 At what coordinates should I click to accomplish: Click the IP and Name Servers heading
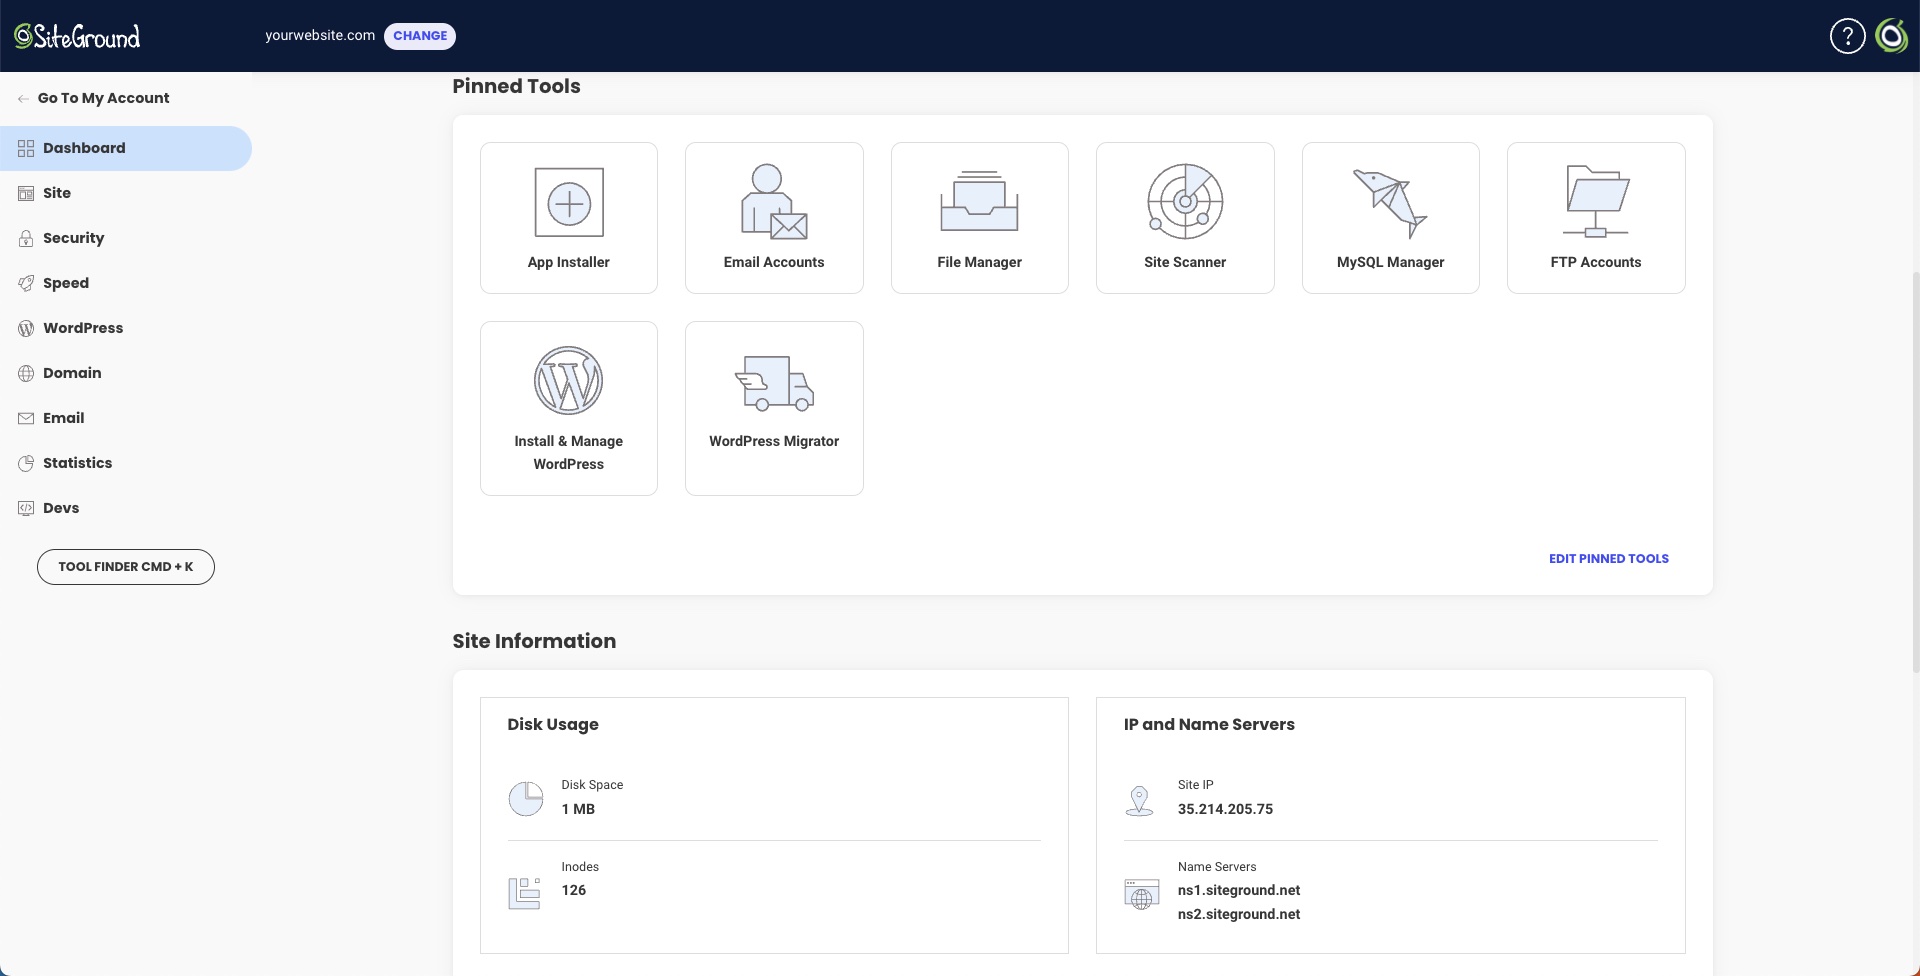(x=1209, y=724)
